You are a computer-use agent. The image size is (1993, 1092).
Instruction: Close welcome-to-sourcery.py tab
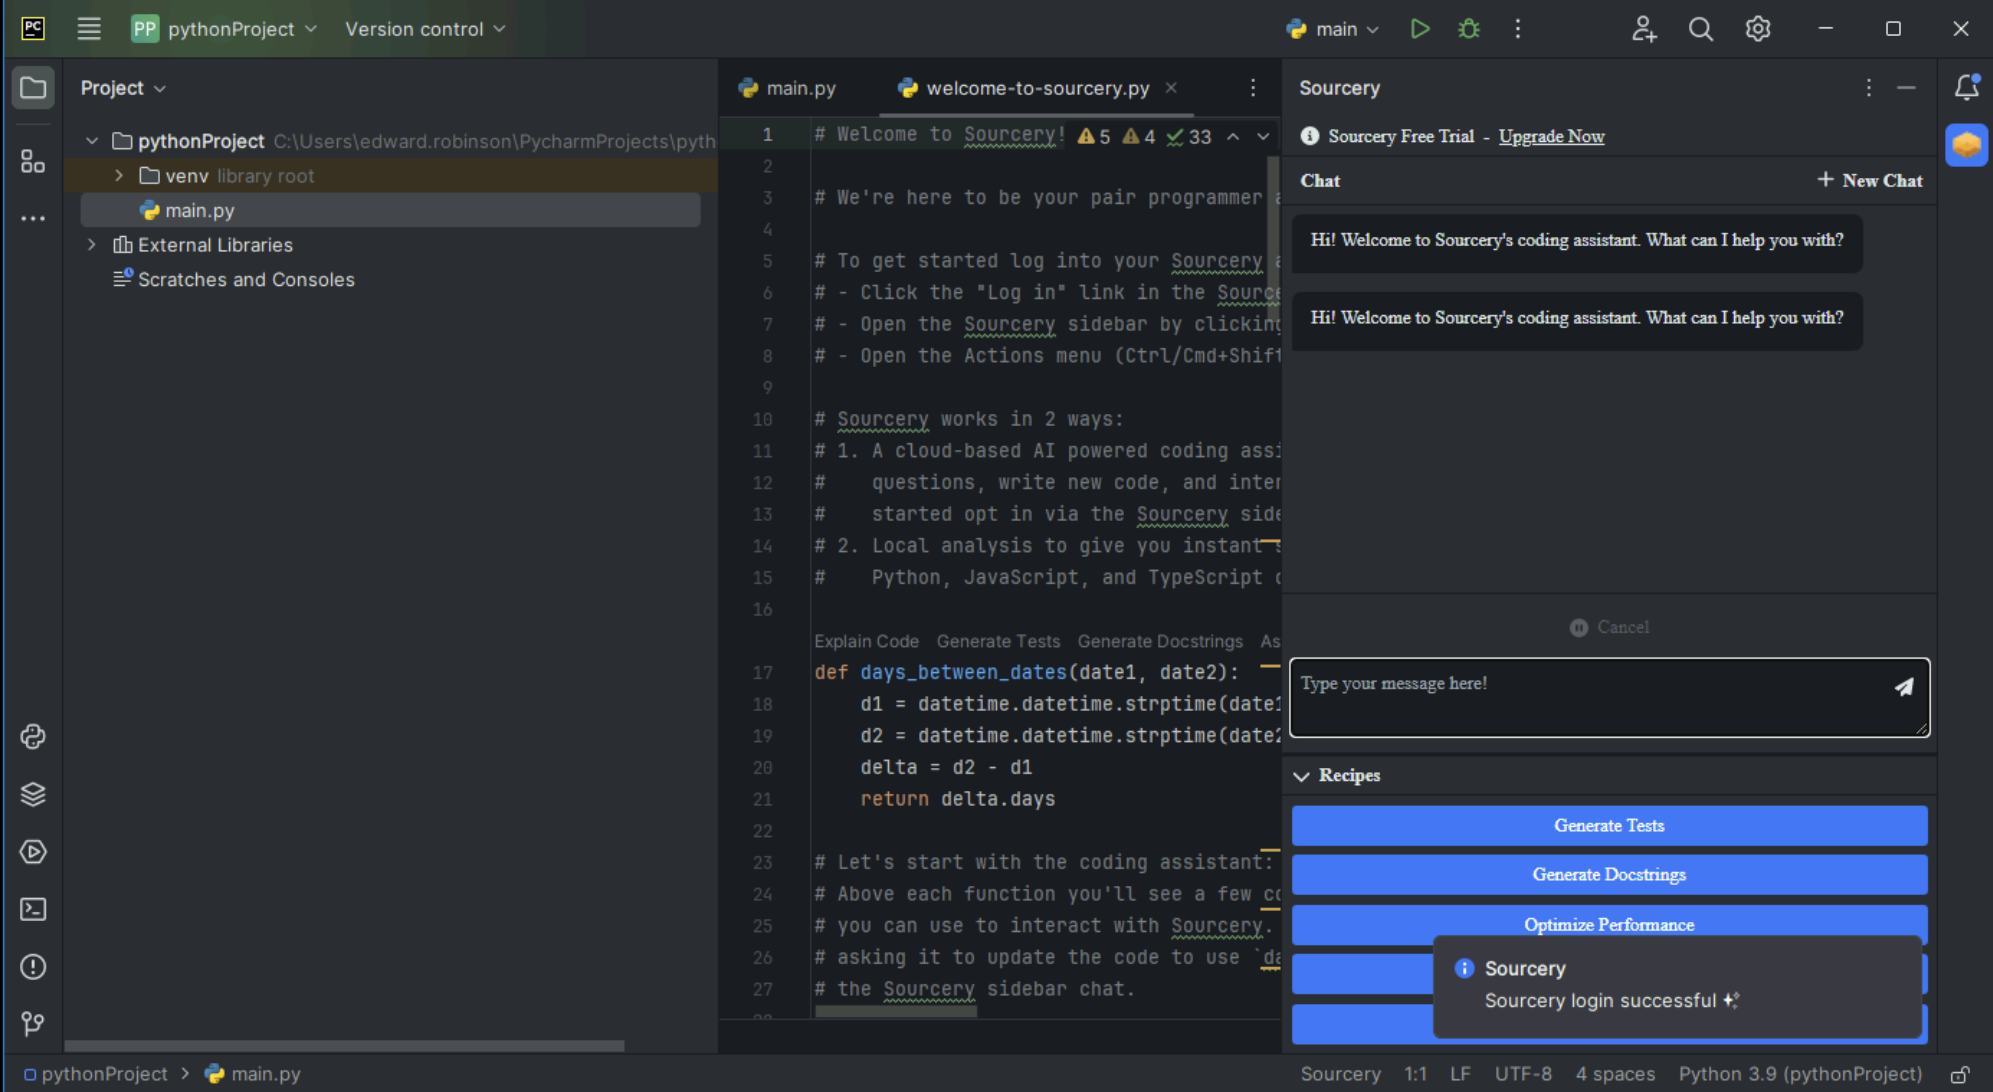click(1171, 88)
